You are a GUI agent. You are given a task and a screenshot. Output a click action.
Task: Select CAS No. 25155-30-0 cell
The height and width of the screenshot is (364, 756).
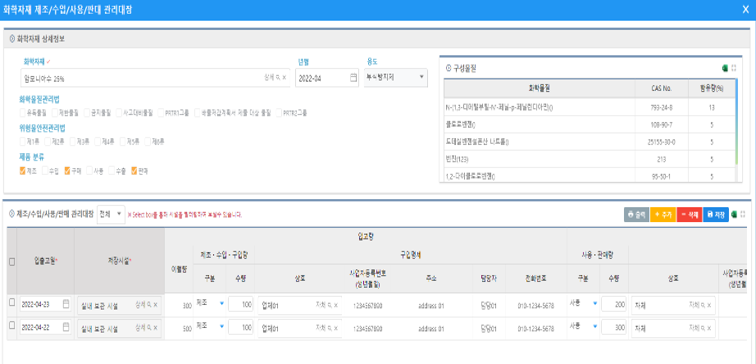(x=661, y=142)
